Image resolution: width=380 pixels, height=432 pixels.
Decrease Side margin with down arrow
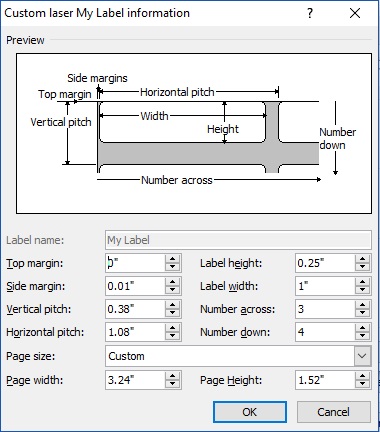coord(172,290)
